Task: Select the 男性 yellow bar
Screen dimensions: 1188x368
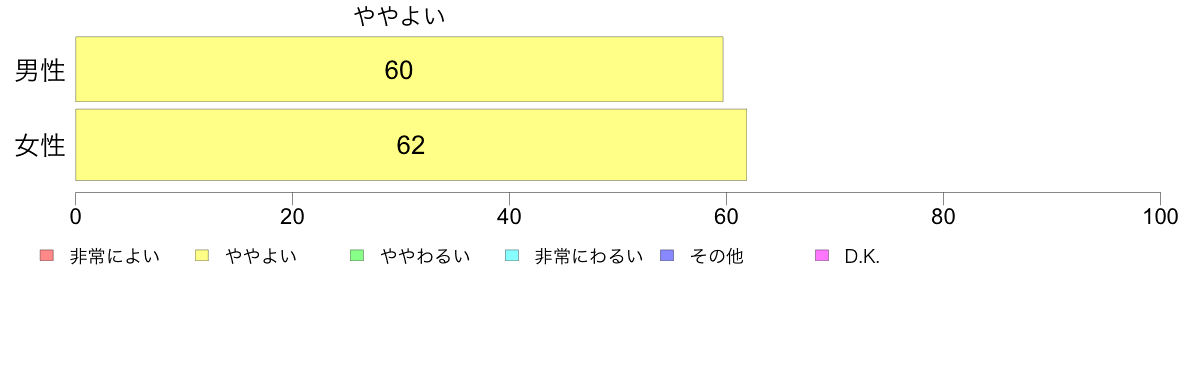Action: [x=399, y=68]
